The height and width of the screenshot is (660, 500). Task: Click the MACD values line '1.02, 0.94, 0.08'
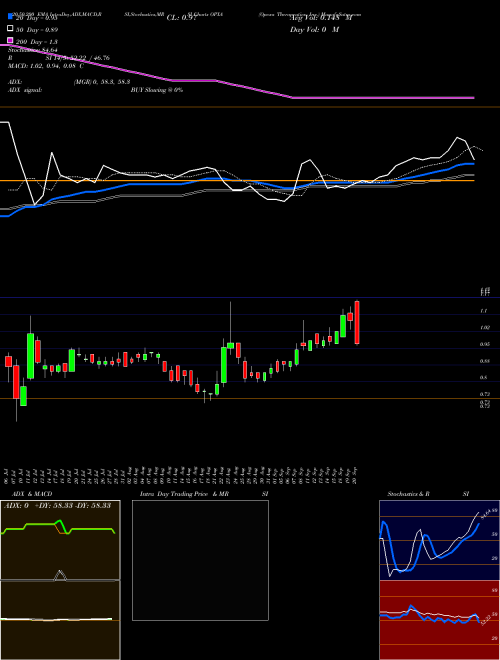coord(46,66)
